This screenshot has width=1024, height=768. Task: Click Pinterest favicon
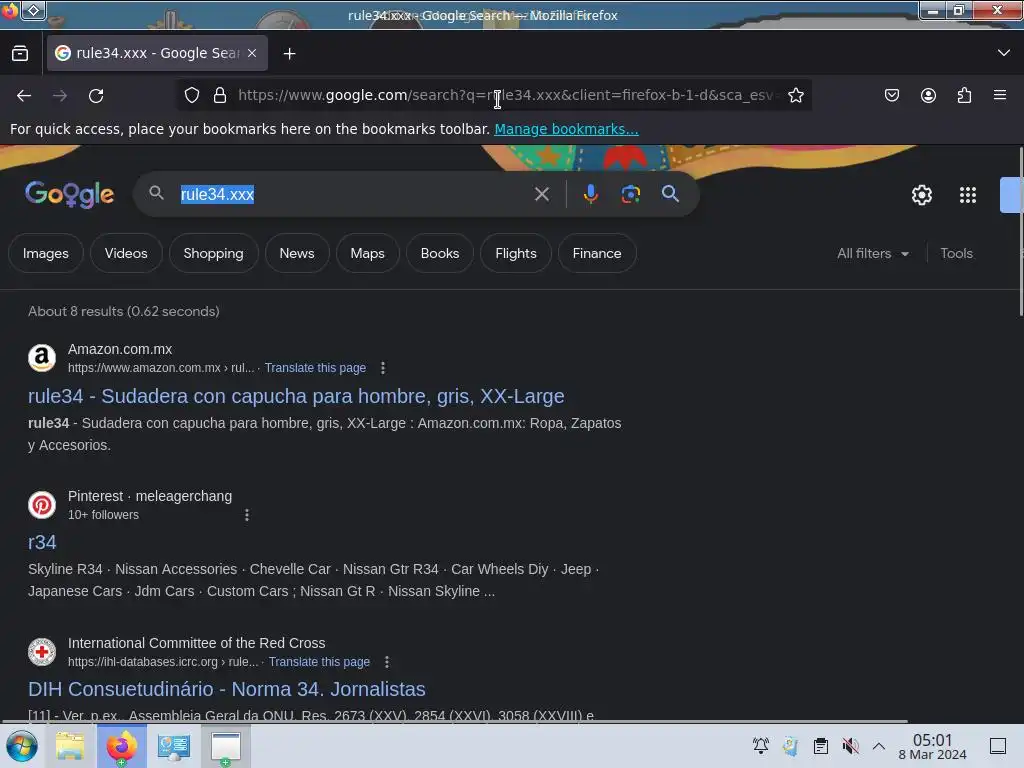pos(42,505)
